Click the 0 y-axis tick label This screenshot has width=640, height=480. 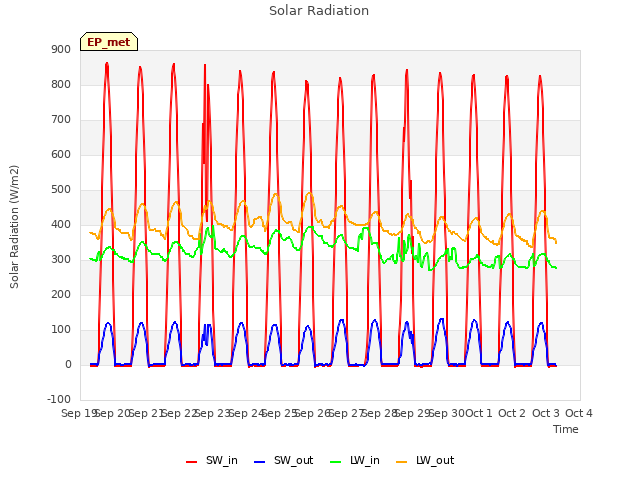click(x=68, y=365)
